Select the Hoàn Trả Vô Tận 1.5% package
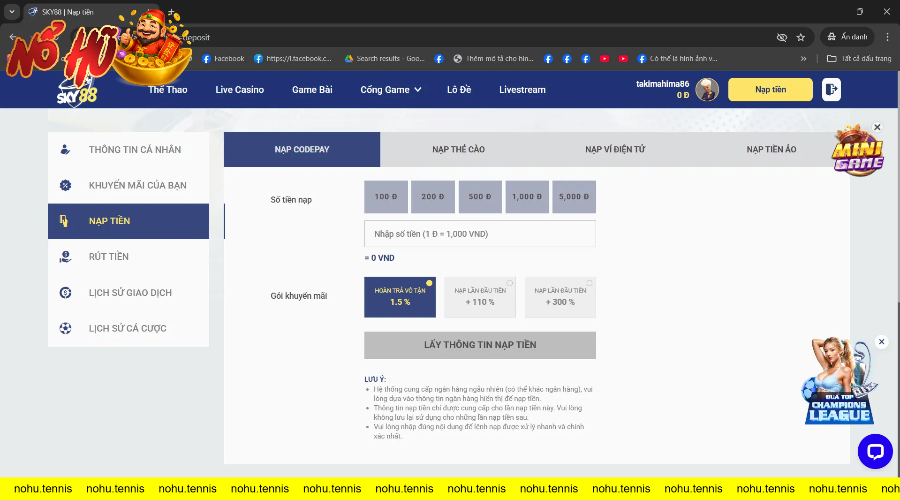Screen dimensions: 900x500 400,297
